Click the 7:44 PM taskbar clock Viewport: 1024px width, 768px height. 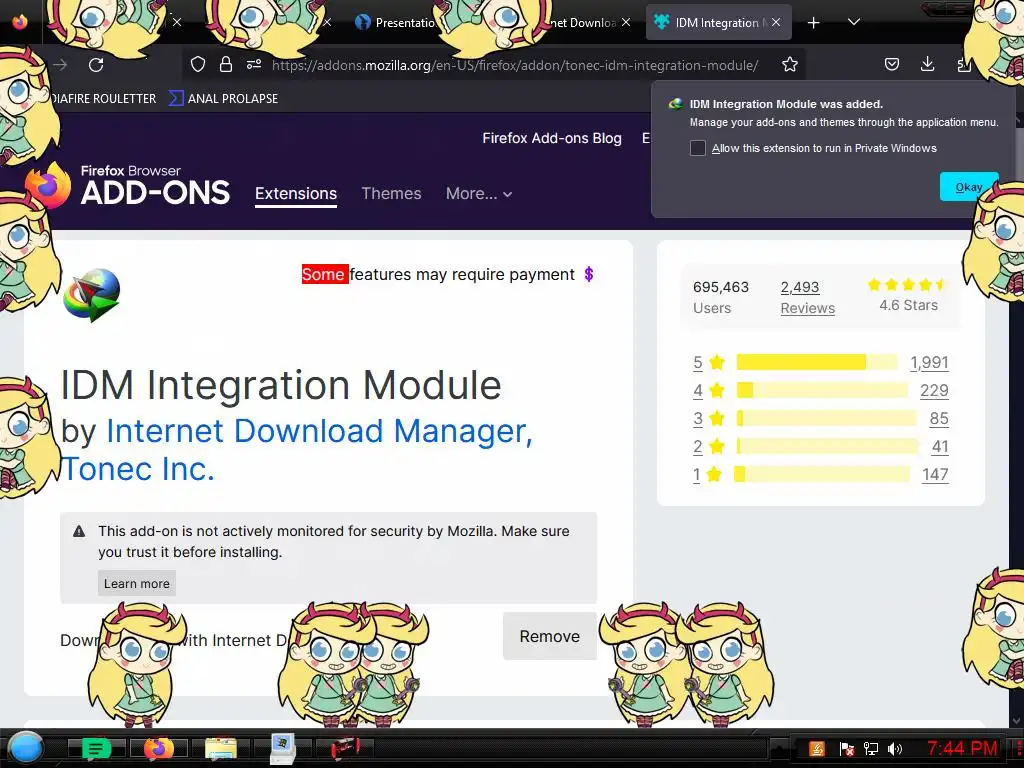(963, 748)
